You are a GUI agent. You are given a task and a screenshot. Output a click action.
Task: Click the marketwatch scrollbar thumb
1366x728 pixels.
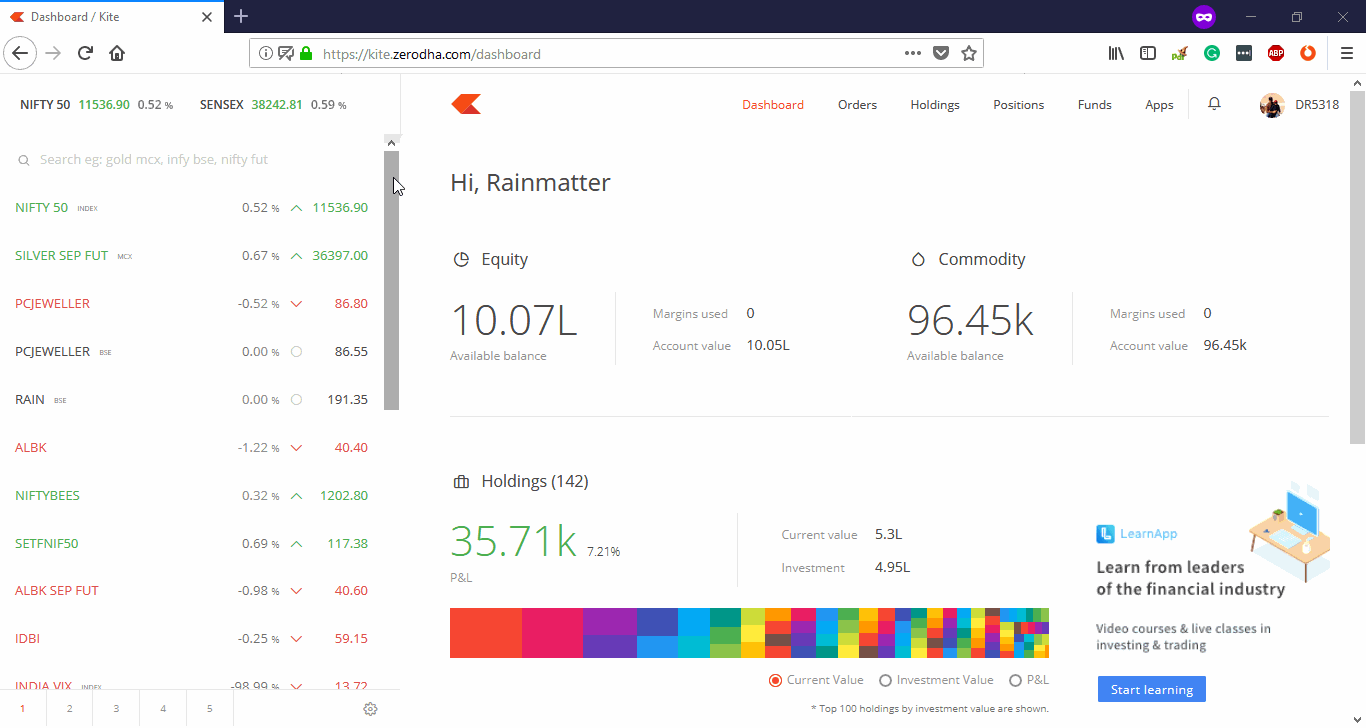392,280
